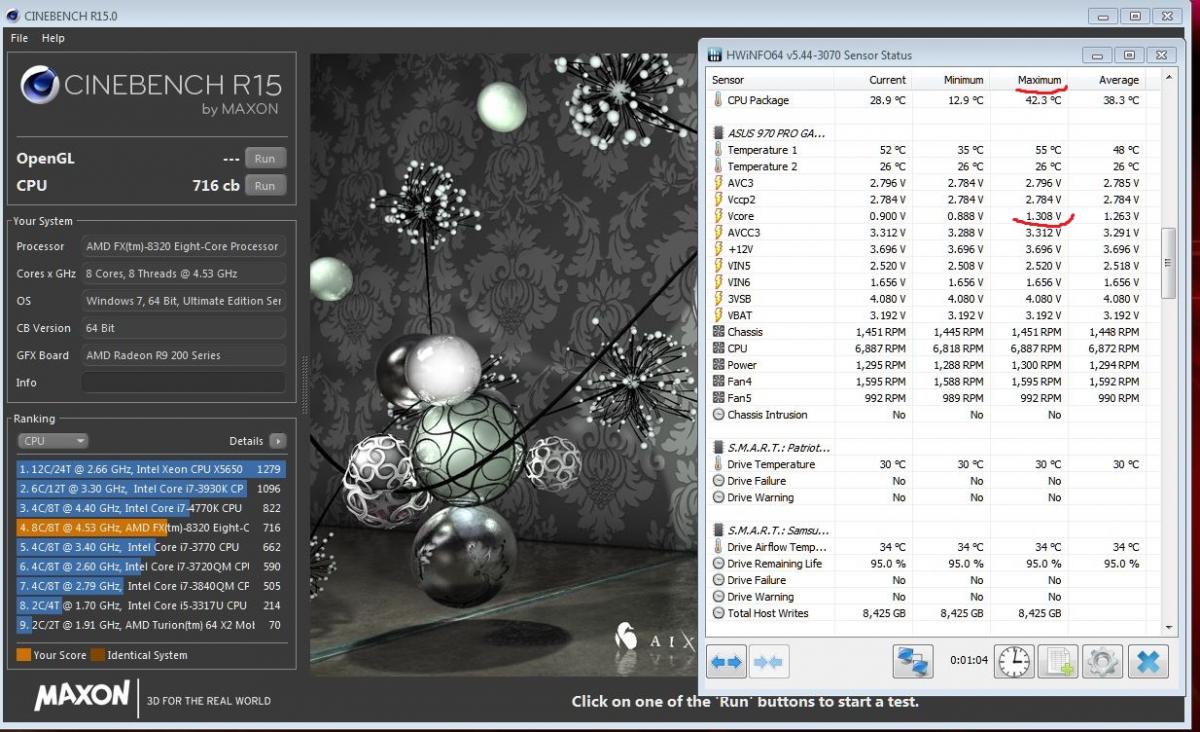The height and width of the screenshot is (732, 1200).
Task: Click the Sensor column header
Action: (x=770, y=80)
